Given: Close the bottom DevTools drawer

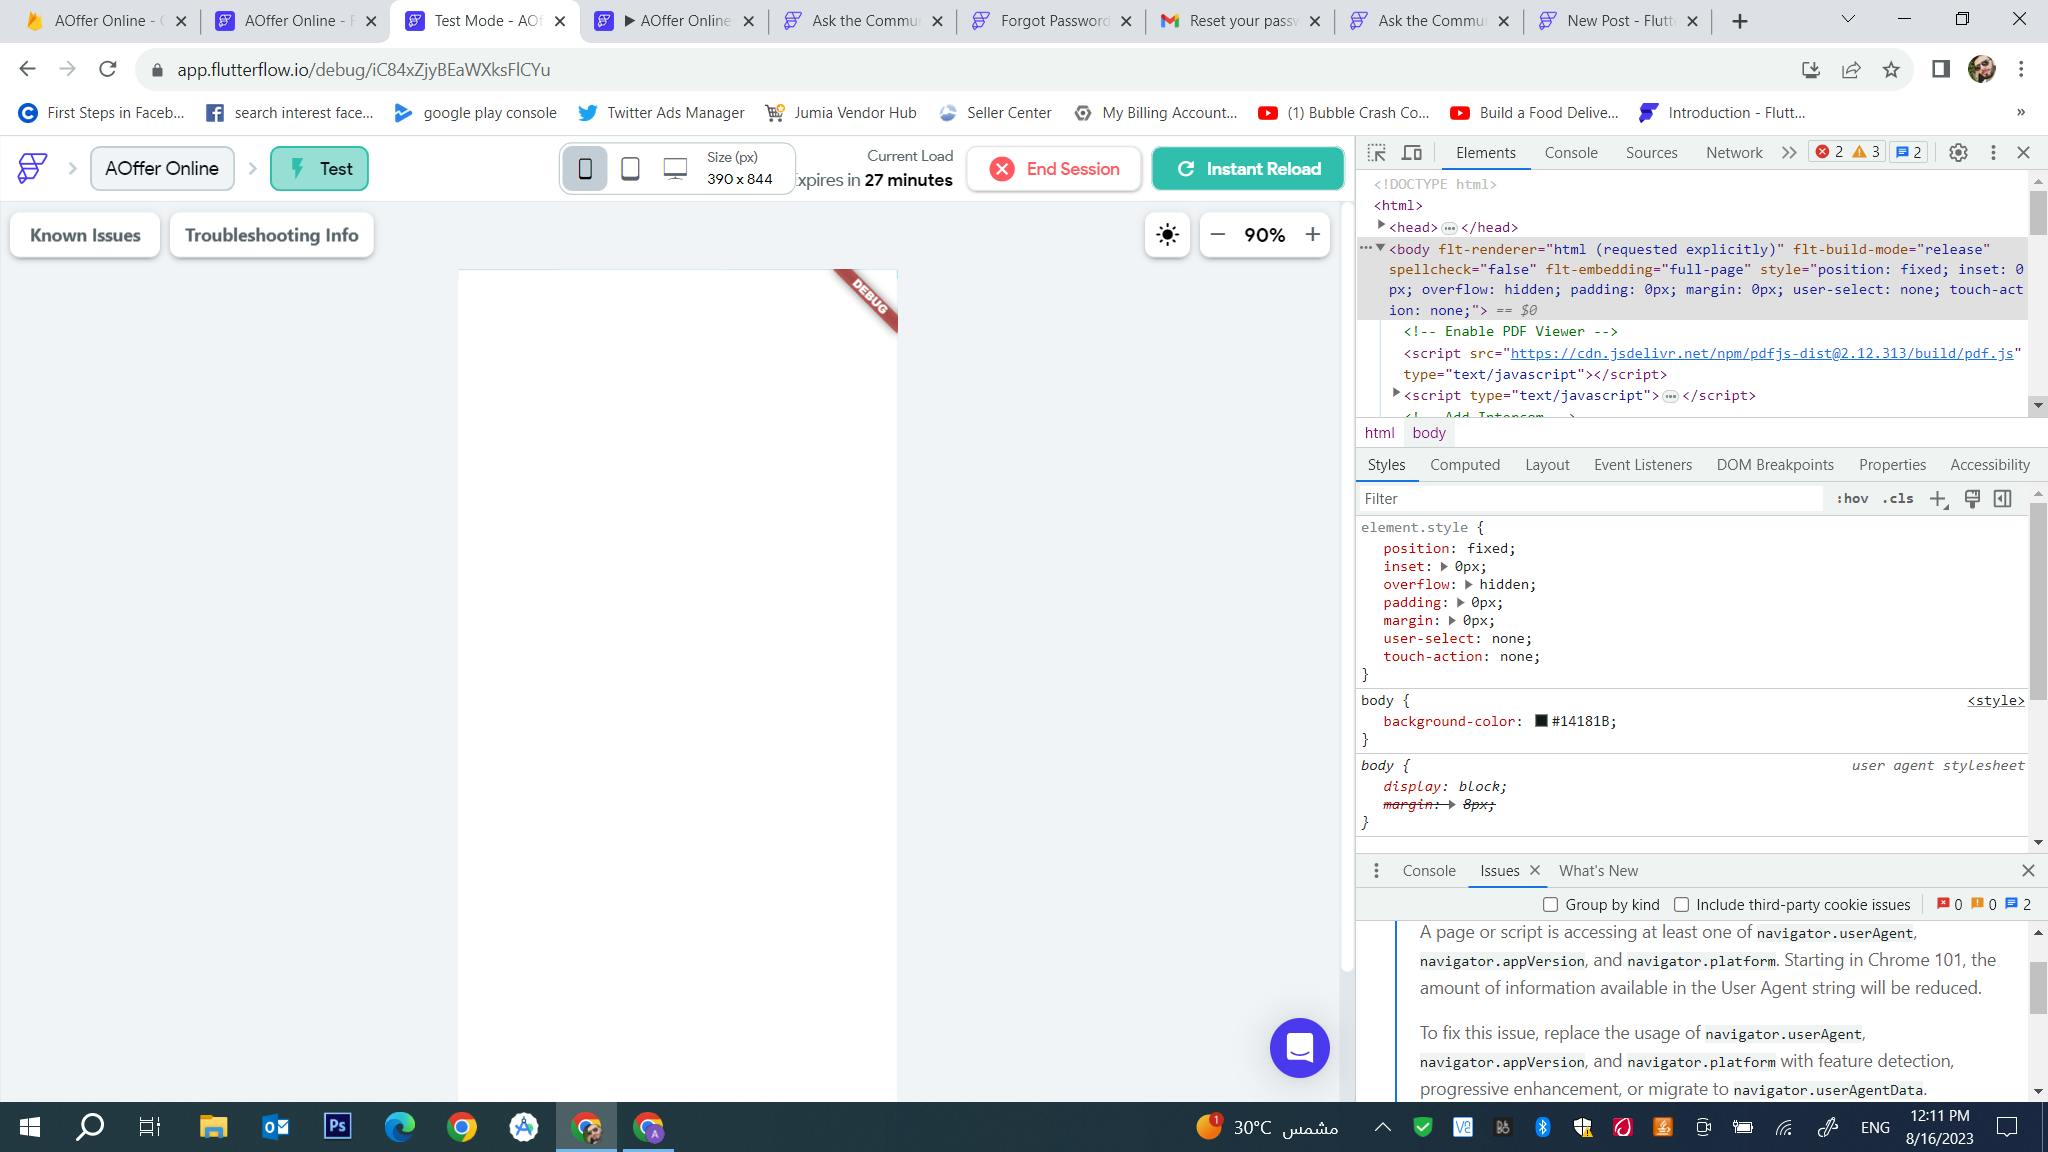Looking at the screenshot, I should tap(2028, 871).
